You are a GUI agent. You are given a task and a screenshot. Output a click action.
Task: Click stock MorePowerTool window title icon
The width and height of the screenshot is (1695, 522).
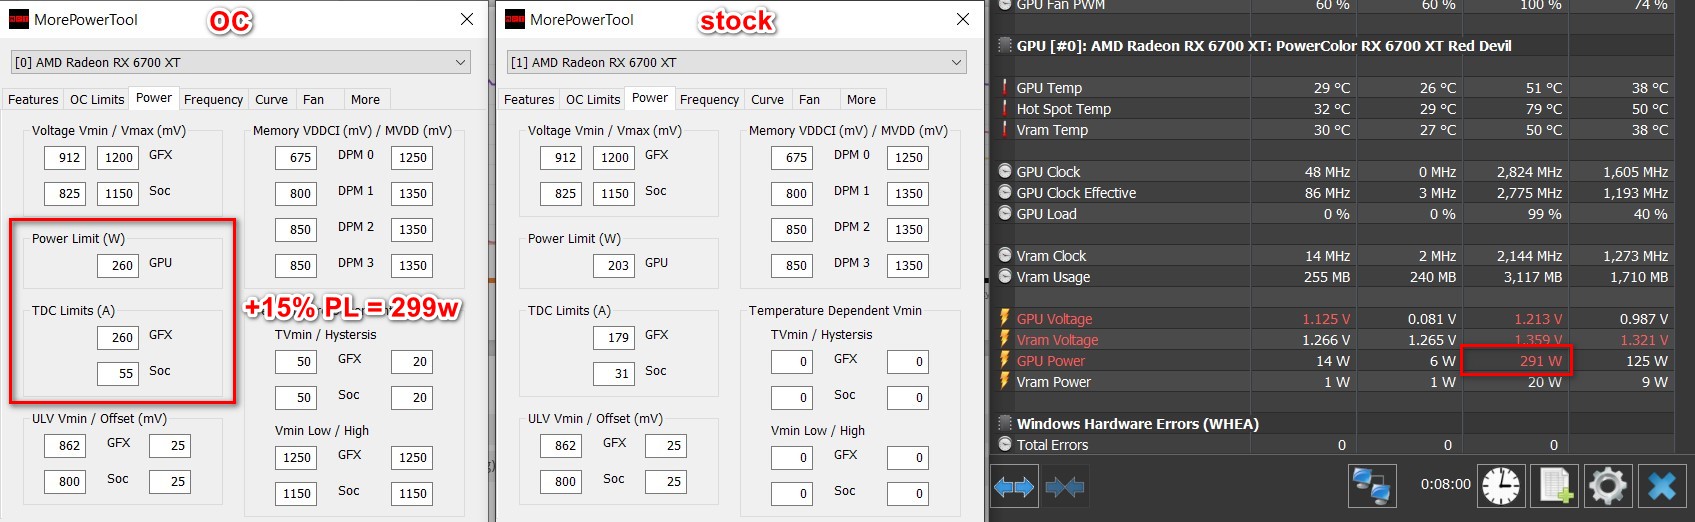(514, 19)
